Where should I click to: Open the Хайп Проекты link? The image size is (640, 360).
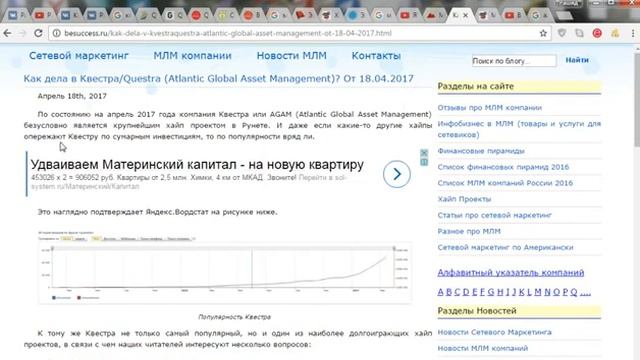[464, 199]
